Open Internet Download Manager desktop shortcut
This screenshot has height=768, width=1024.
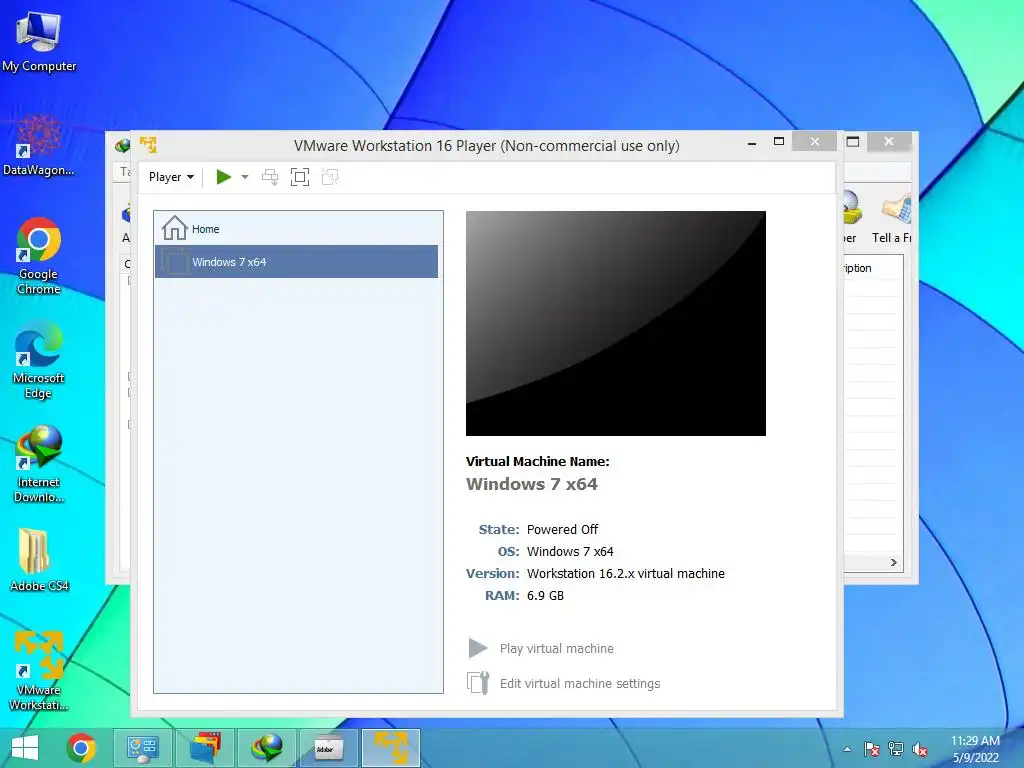pyautogui.click(x=39, y=464)
